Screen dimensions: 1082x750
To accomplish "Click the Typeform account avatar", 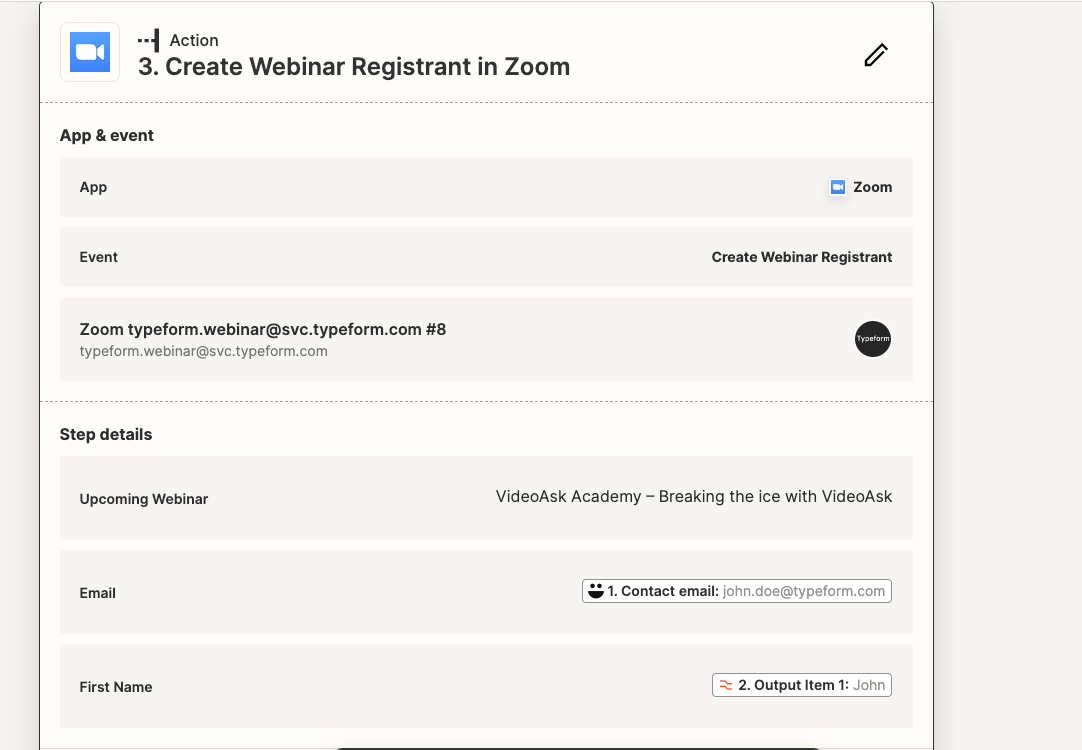I will 873,339.
